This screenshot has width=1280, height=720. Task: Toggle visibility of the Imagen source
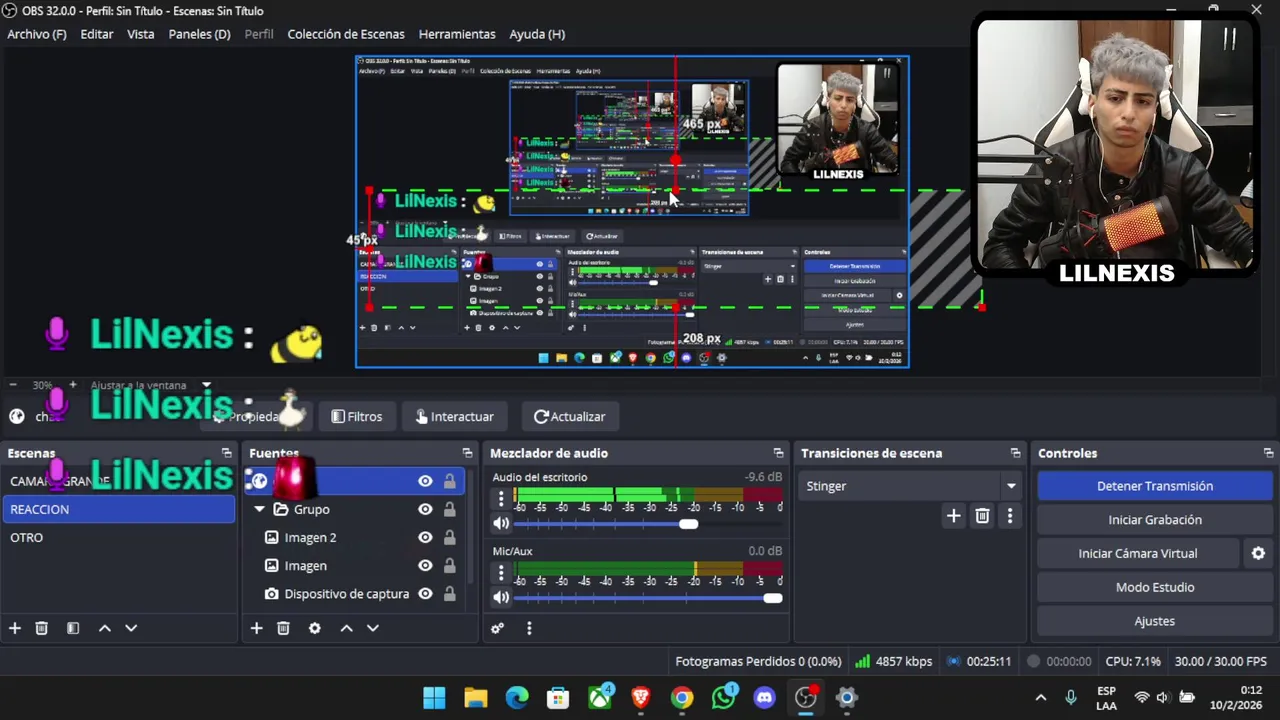[x=425, y=565]
